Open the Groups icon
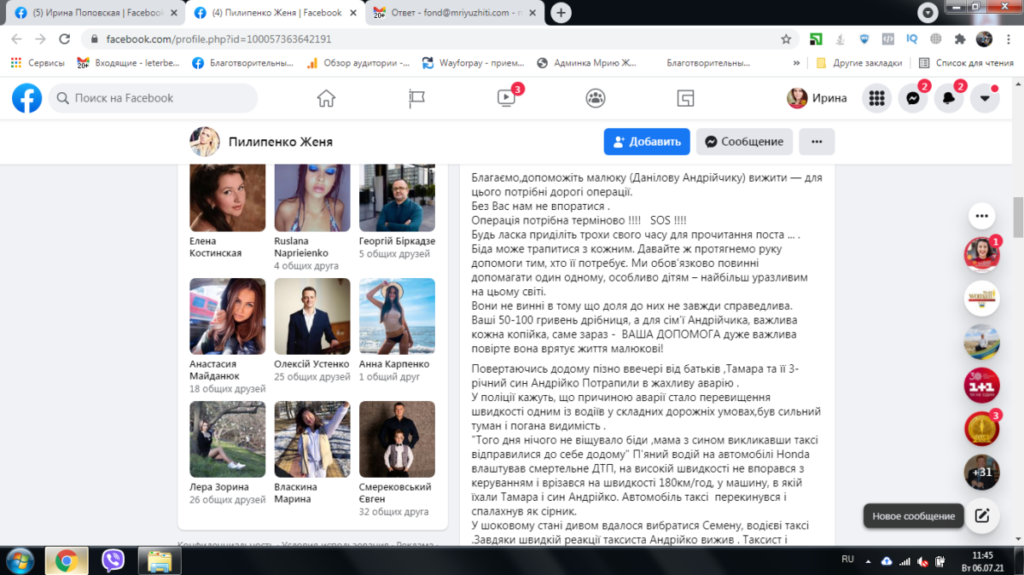Image resolution: width=1024 pixels, height=575 pixels. point(596,98)
